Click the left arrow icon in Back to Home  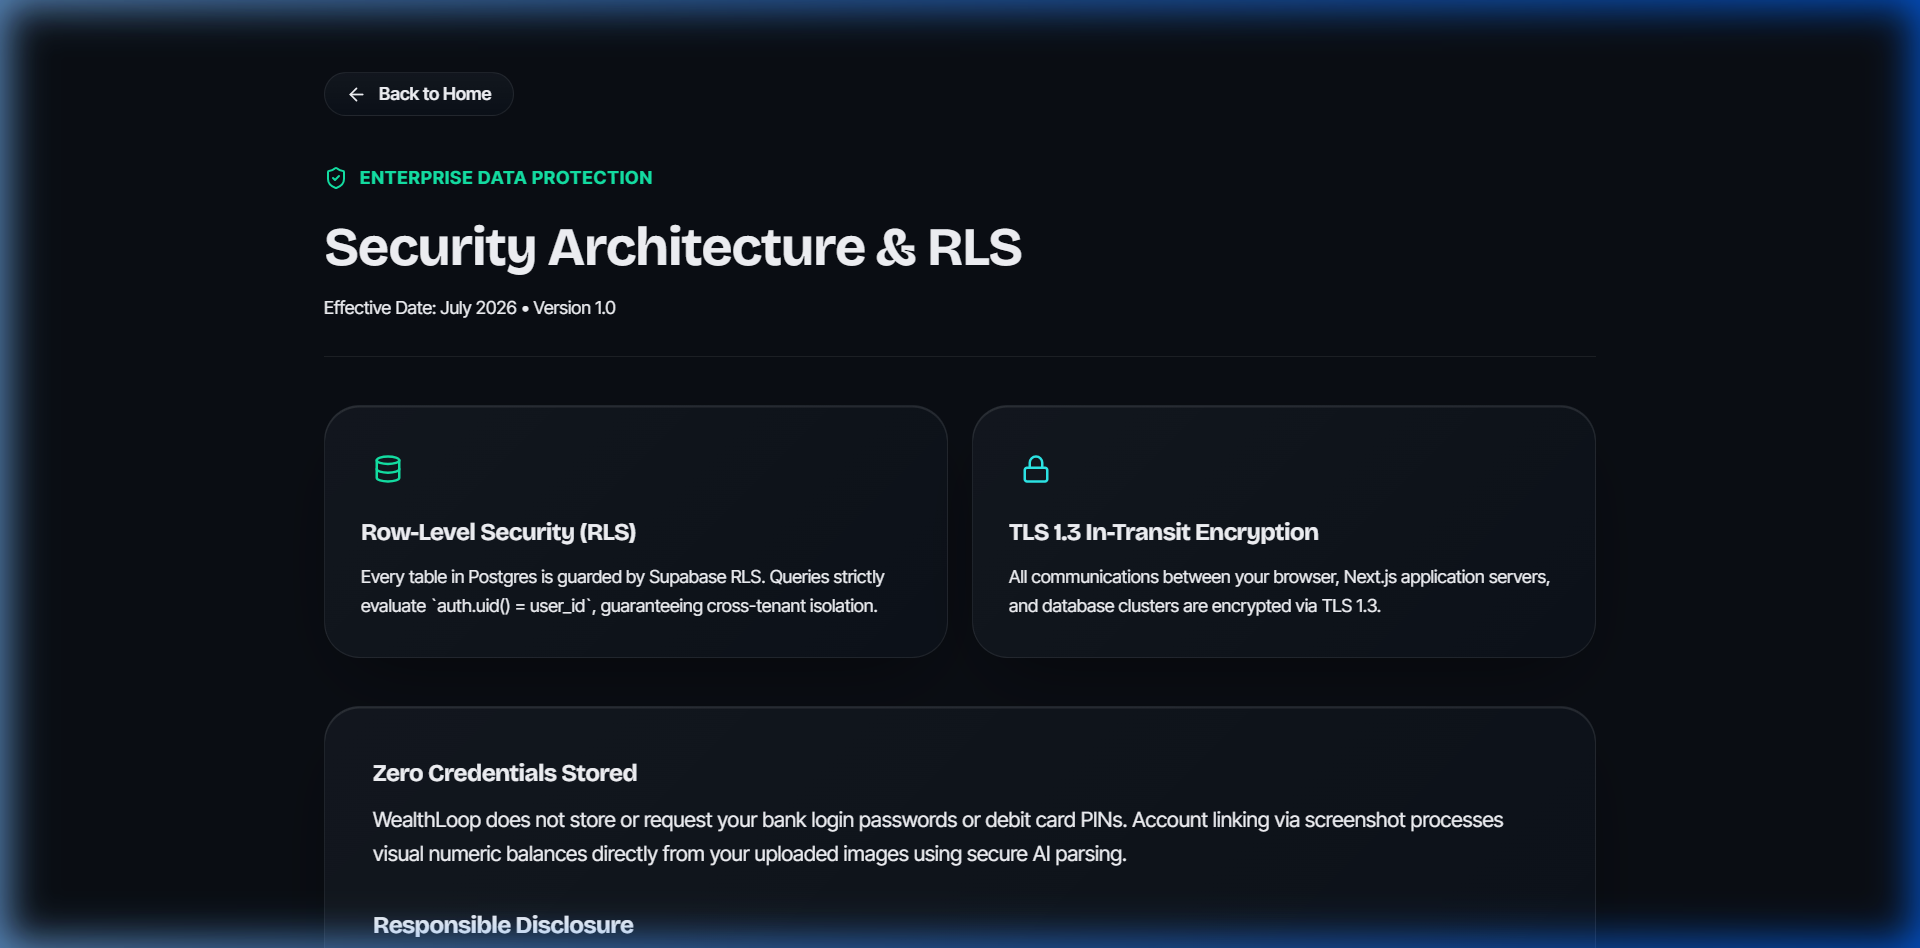(356, 94)
